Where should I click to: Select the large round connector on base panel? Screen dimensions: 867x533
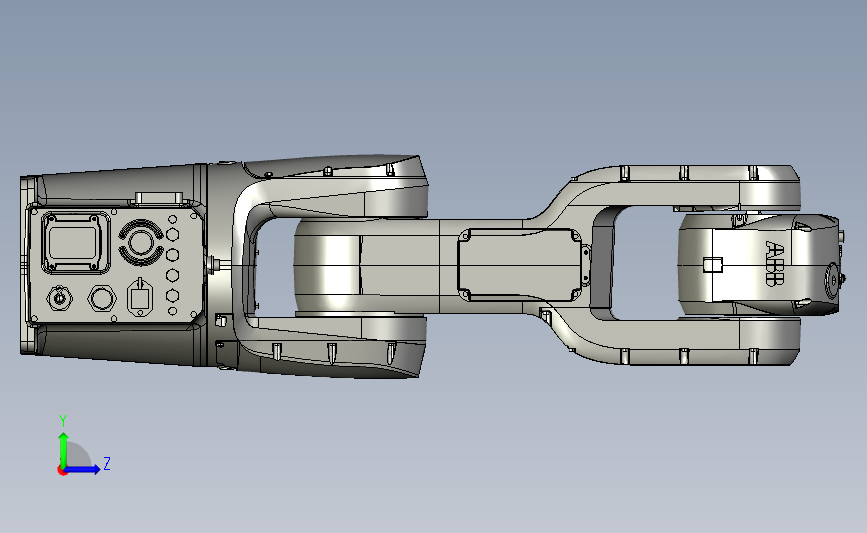pos(140,242)
